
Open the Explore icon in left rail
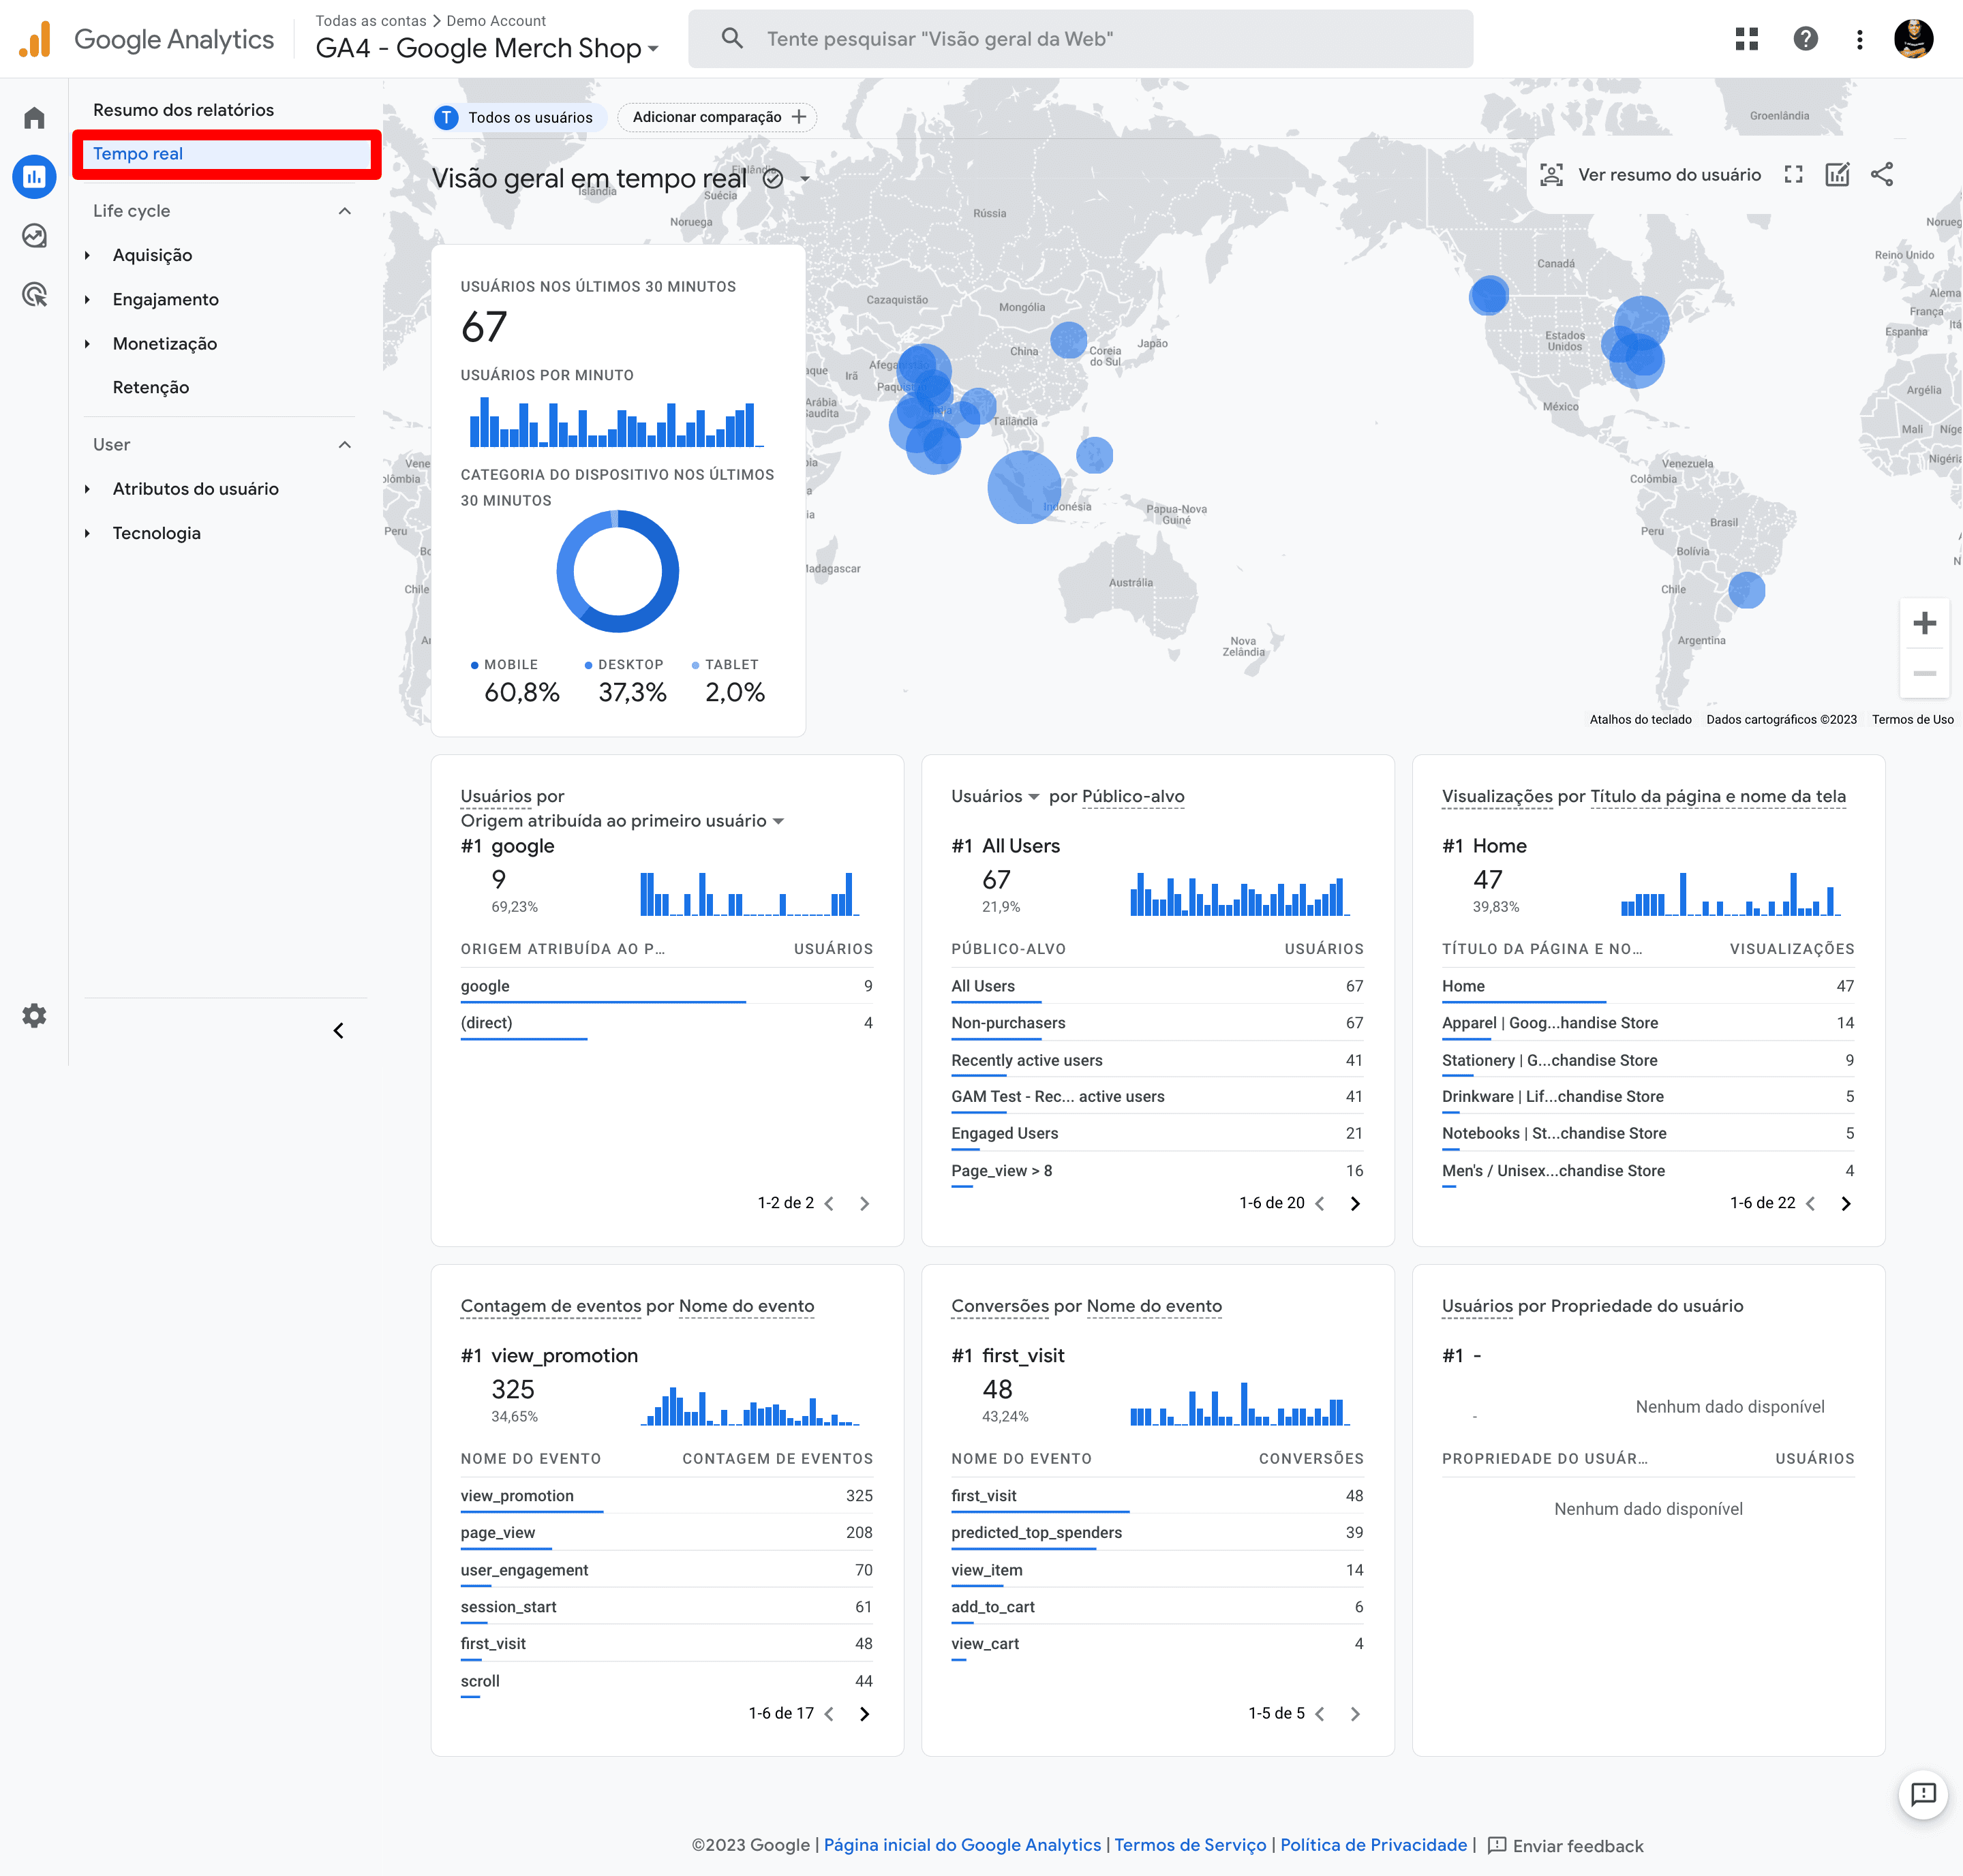click(34, 236)
